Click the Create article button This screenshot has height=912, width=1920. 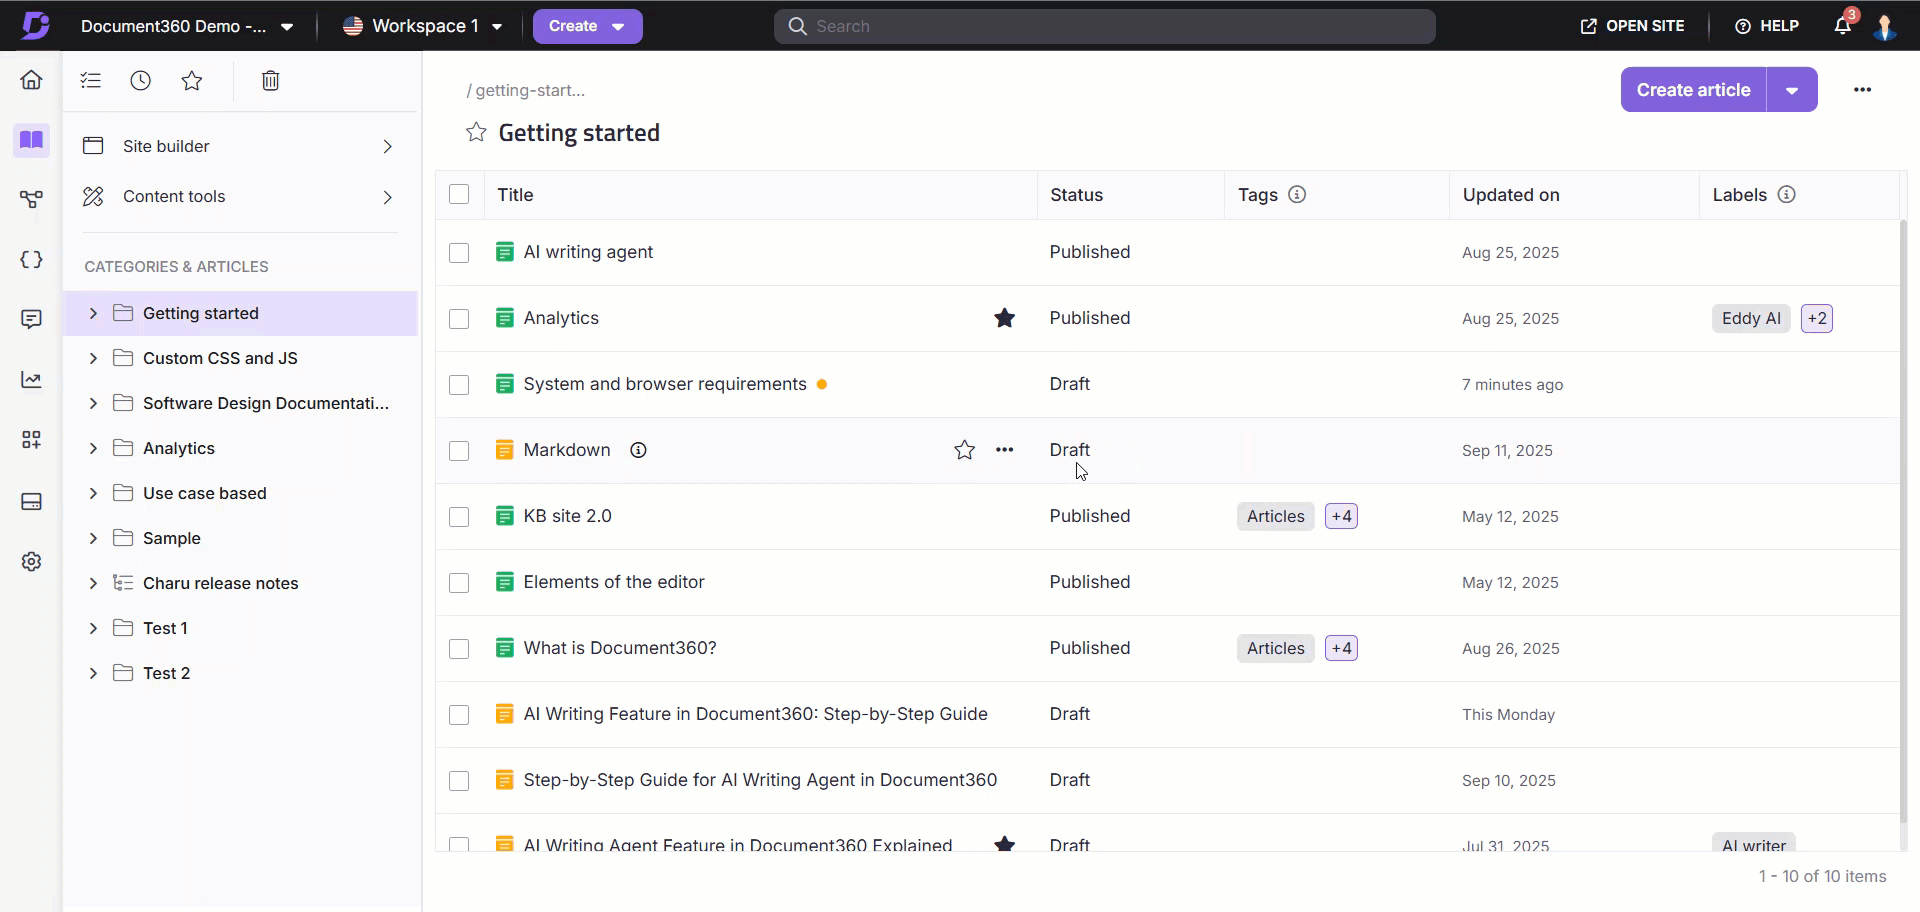coord(1693,90)
